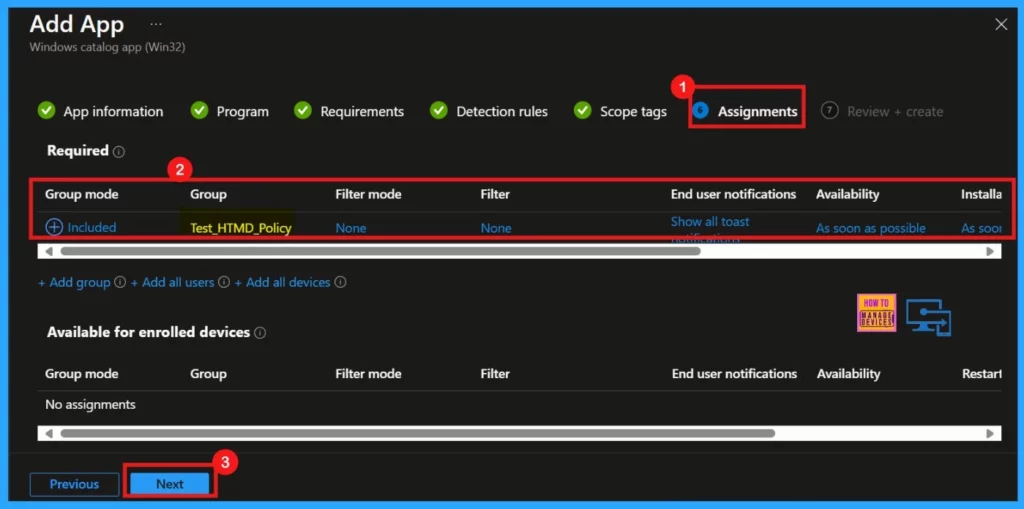The width and height of the screenshot is (1024, 509).
Task: Close the Add App pane
Action: click(1000, 25)
